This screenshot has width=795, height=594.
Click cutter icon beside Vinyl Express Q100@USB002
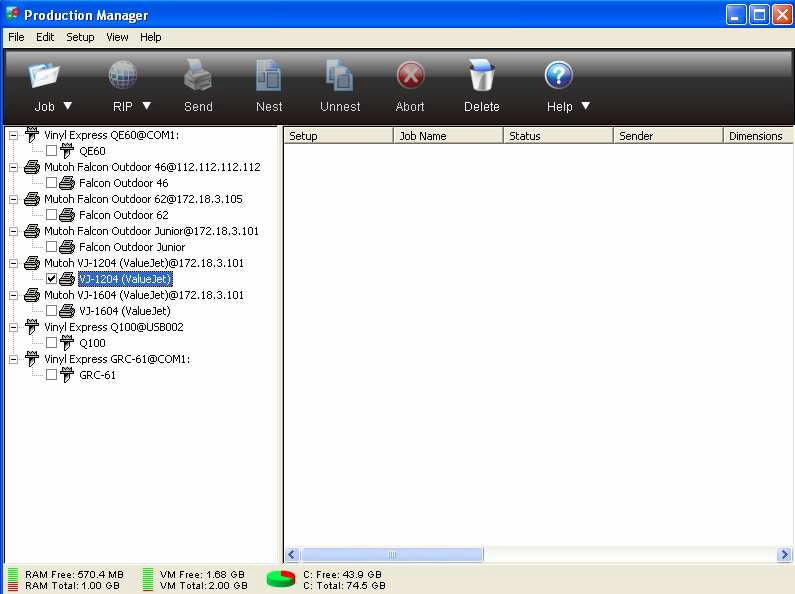pyautogui.click(x=32, y=327)
